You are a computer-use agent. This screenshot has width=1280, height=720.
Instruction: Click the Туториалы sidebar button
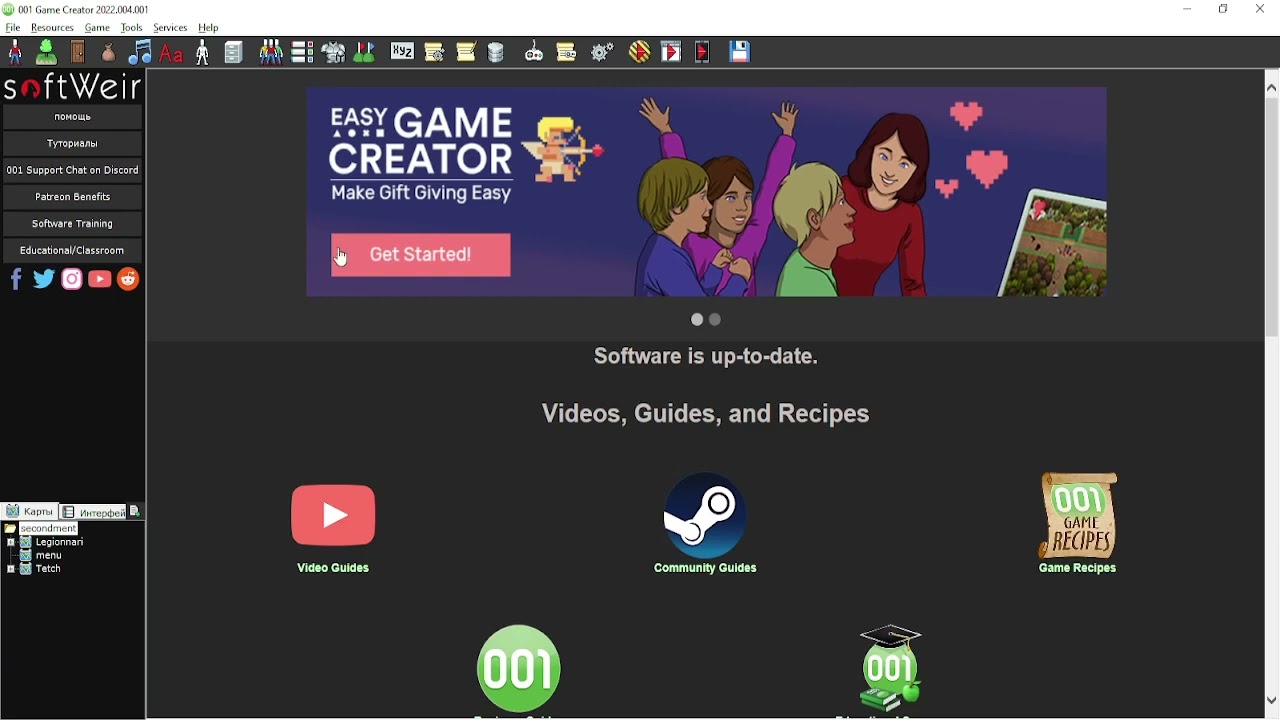(x=73, y=144)
